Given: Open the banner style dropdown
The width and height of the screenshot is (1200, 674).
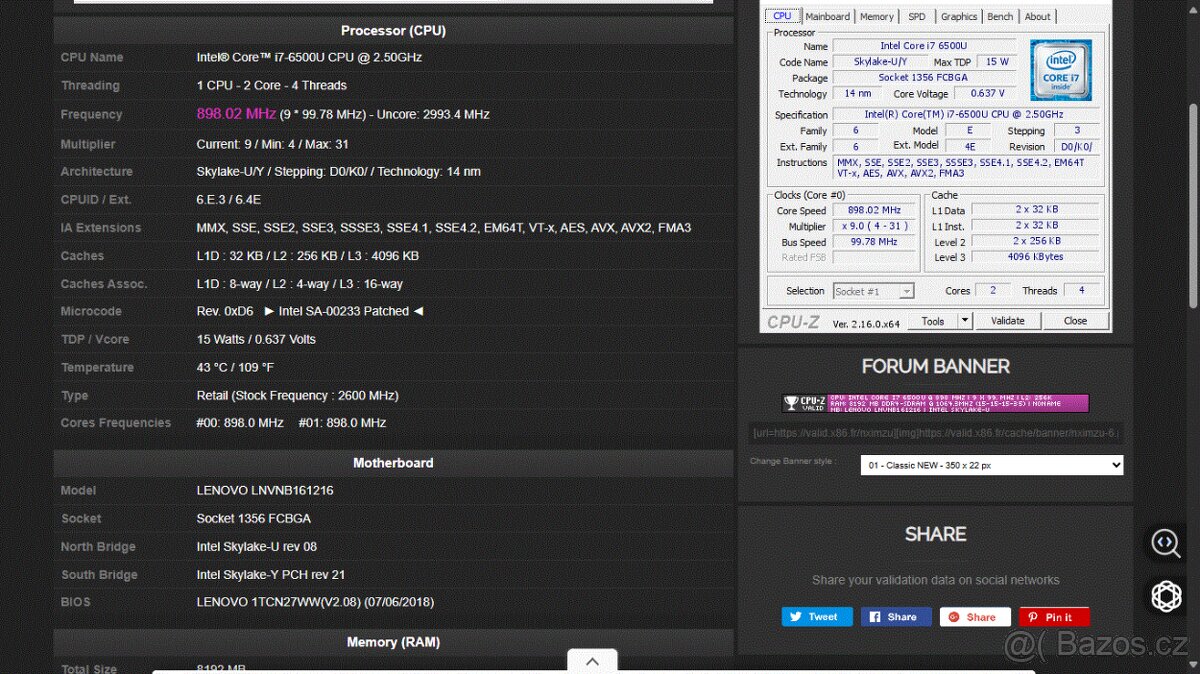Looking at the screenshot, I should [x=992, y=464].
